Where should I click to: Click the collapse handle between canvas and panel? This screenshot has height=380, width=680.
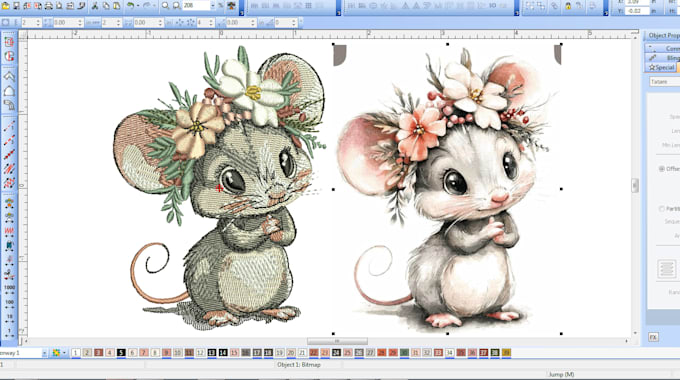pyautogui.click(x=635, y=185)
